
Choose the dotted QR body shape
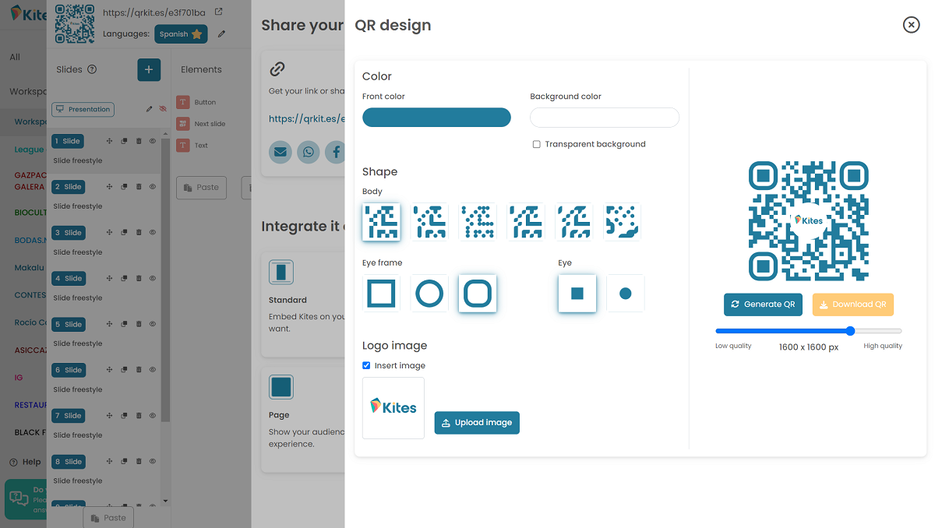click(x=478, y=222)
